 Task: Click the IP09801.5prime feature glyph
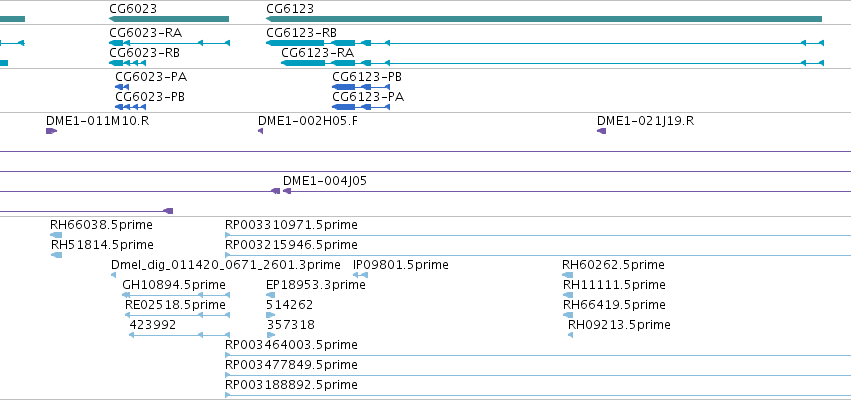360,275
